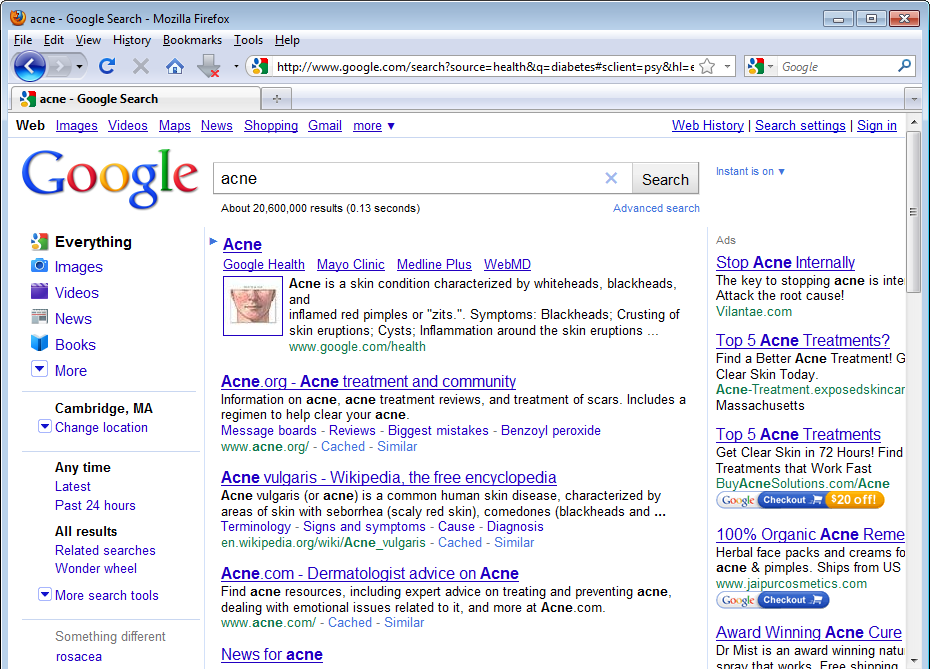930x669 pixels.
Task: Open the toolbar overflow dropdown arrow
Action: pyautogui.click(x=236, y=66)
